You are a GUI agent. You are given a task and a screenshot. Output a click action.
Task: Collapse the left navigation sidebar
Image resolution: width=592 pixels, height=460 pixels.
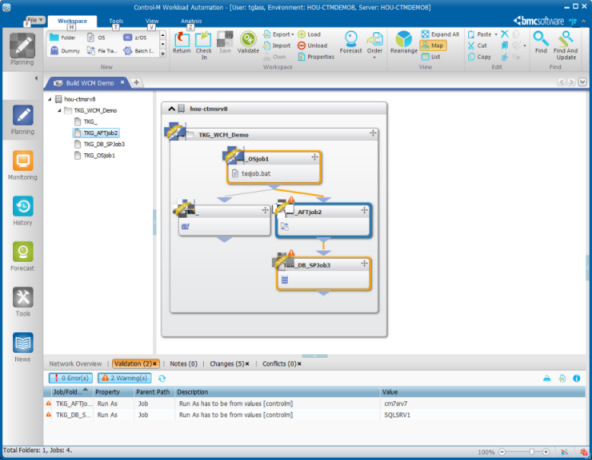pyautogui.click(x=36, y=78)
